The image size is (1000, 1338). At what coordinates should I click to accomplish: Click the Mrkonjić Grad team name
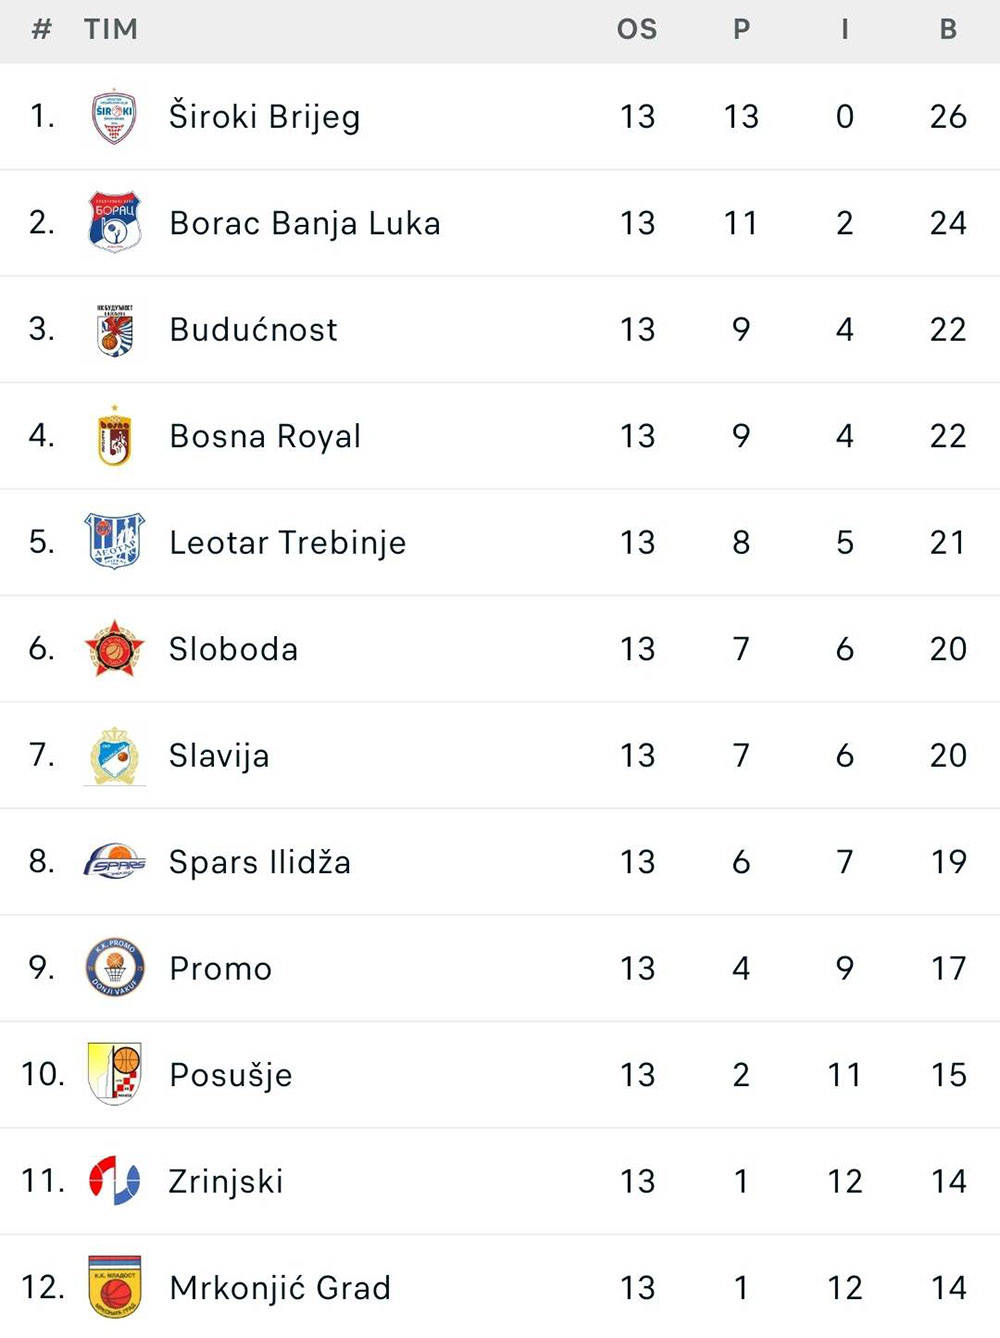(x=280, y=1288)
